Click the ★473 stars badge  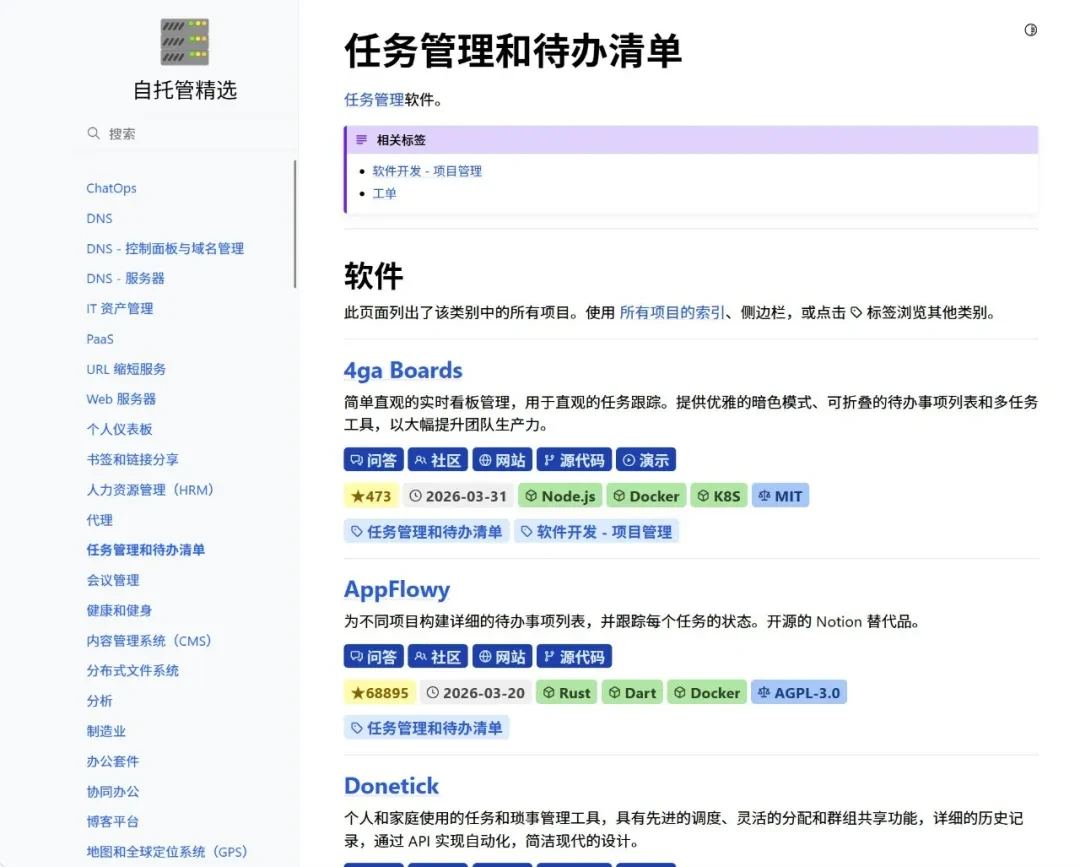(371, 496)
